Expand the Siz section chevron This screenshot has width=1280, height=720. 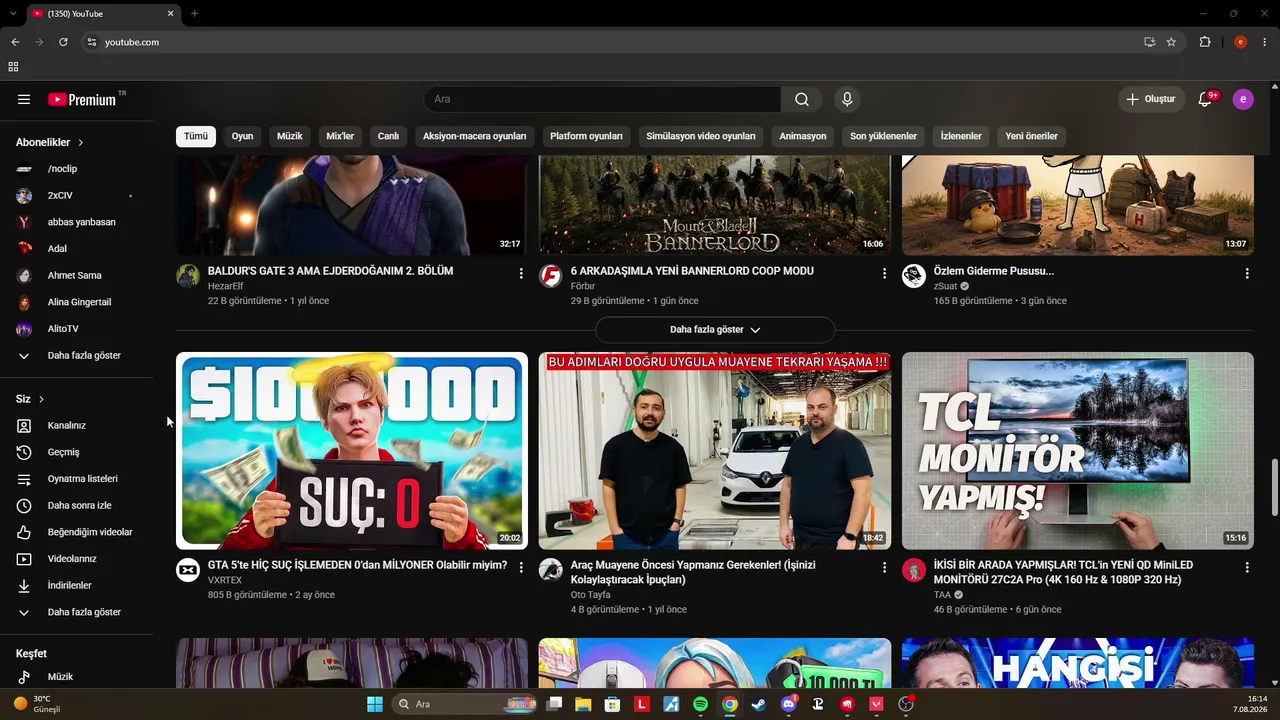click(x=41, y=399)
